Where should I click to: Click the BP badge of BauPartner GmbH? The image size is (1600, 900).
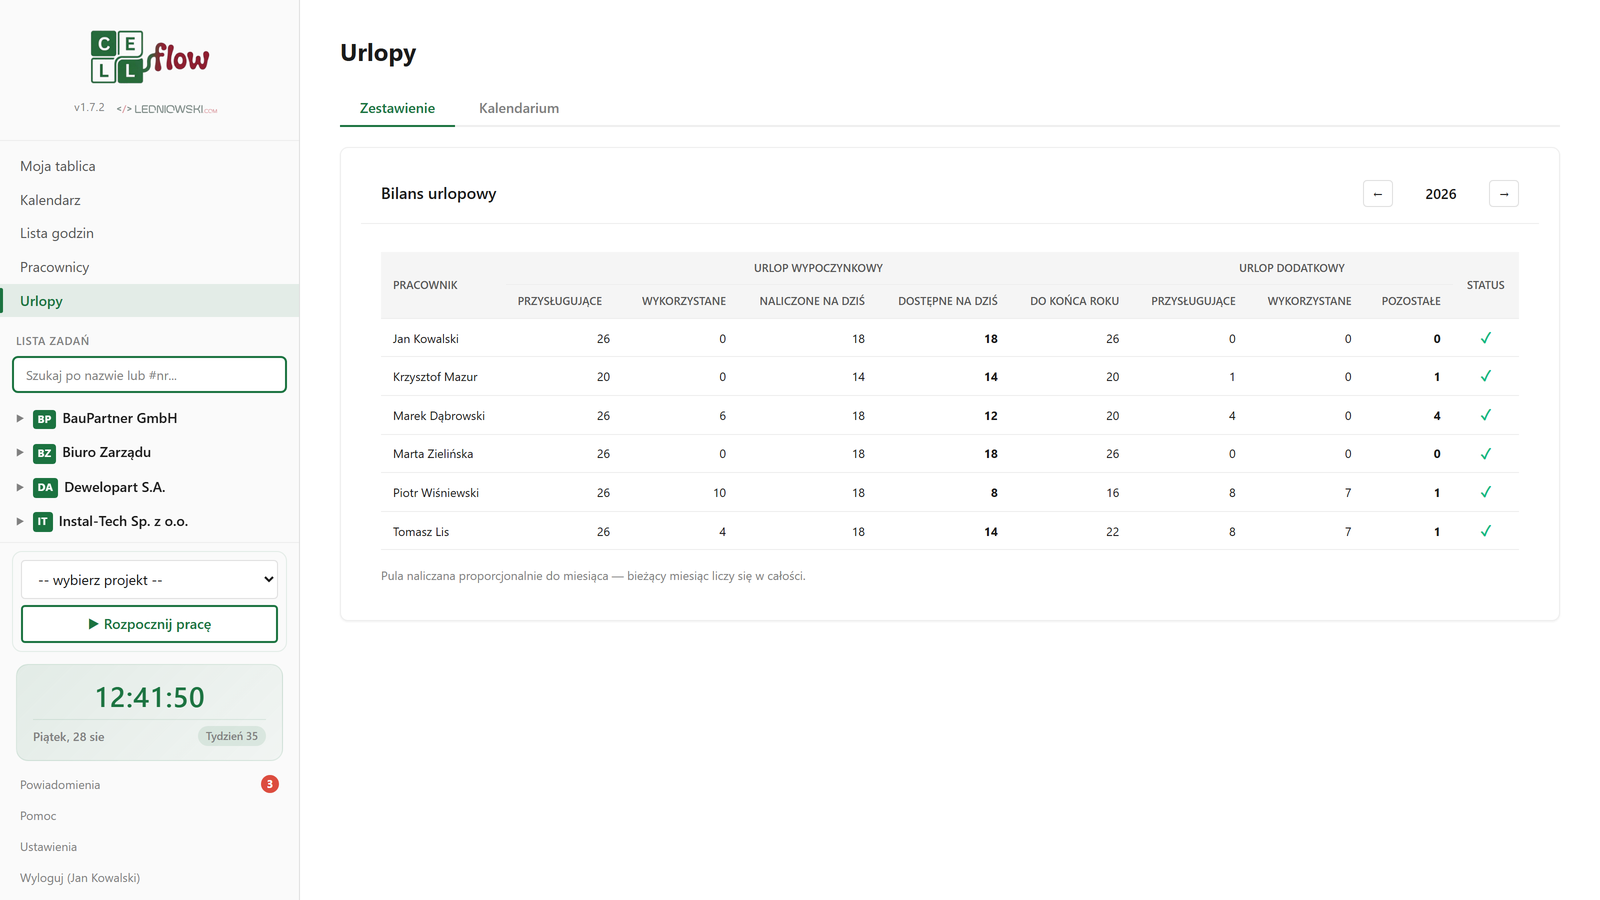(44, 419)
